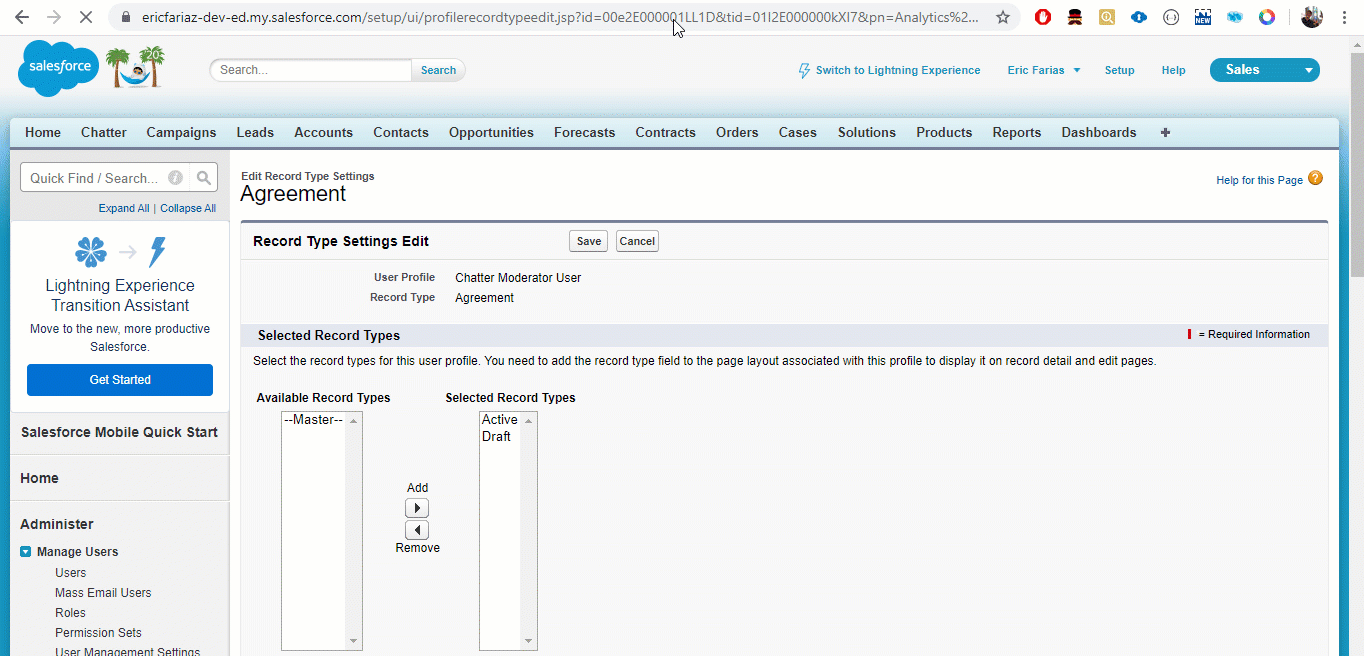1364x656 pixels.
Task: Click the NEW badge extension icon
Action: point(1203,17)
